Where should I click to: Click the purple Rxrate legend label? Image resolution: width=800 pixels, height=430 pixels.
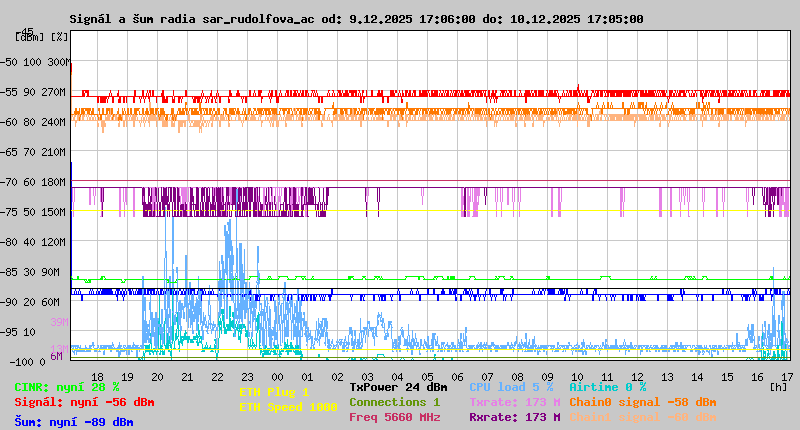[514, 417]
